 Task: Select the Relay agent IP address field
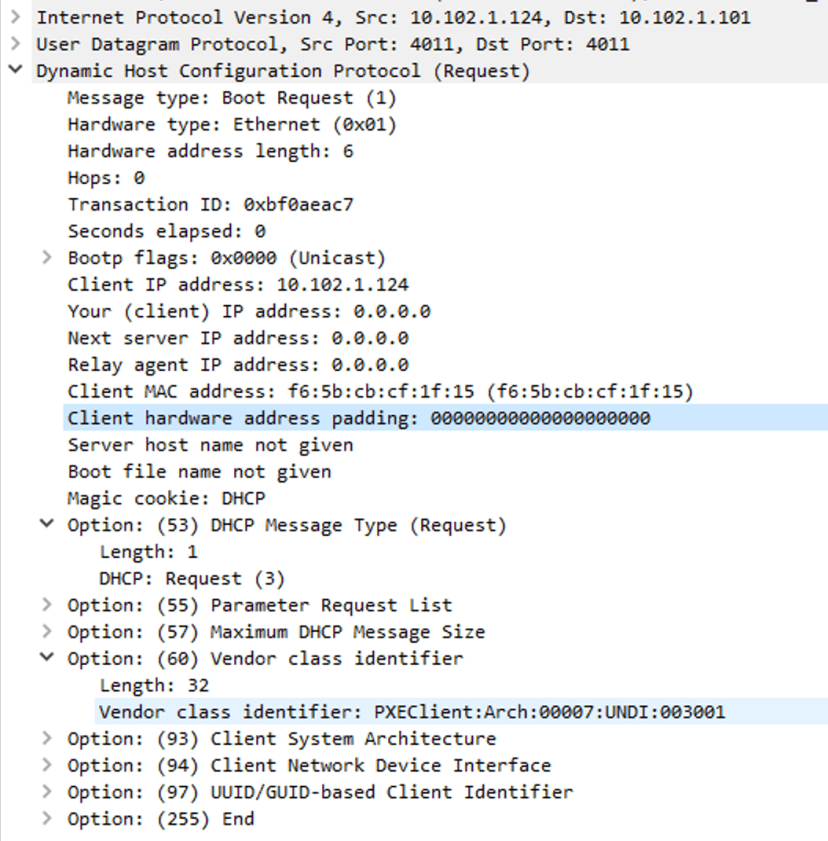click(x=200, y=364)
